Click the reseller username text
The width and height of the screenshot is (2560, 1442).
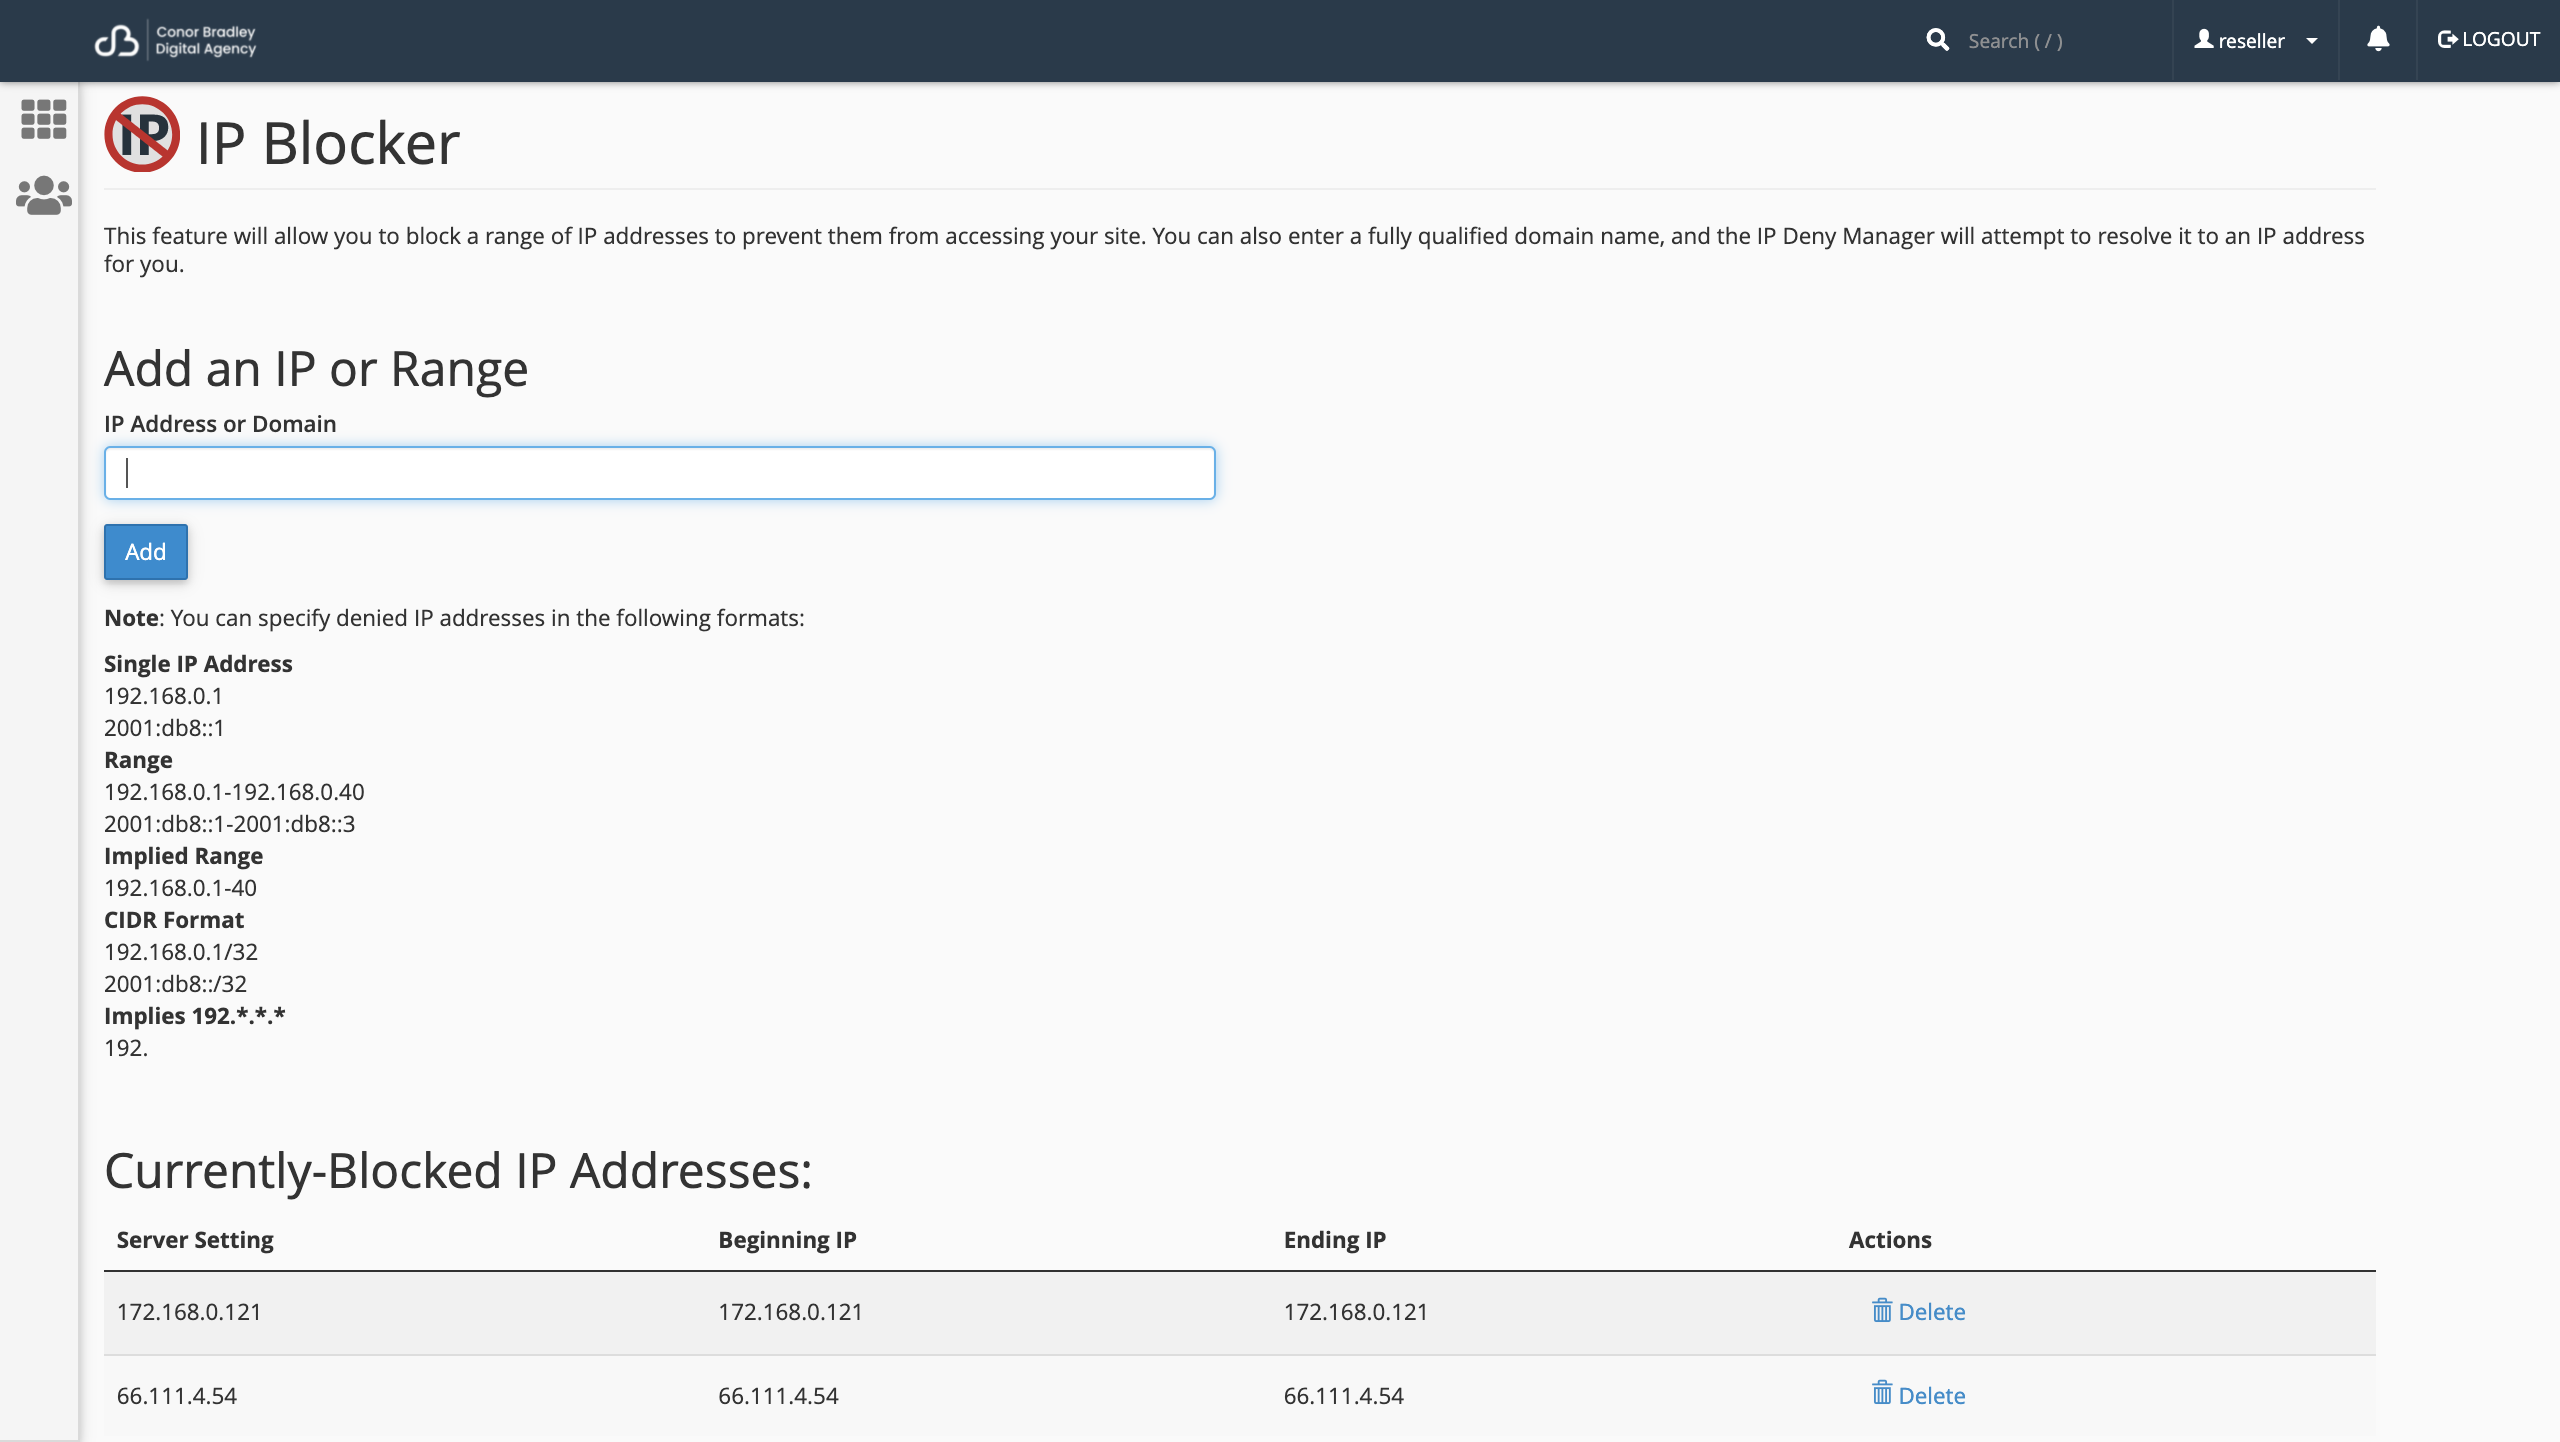pyautogui.click(x=2251, y=41)
